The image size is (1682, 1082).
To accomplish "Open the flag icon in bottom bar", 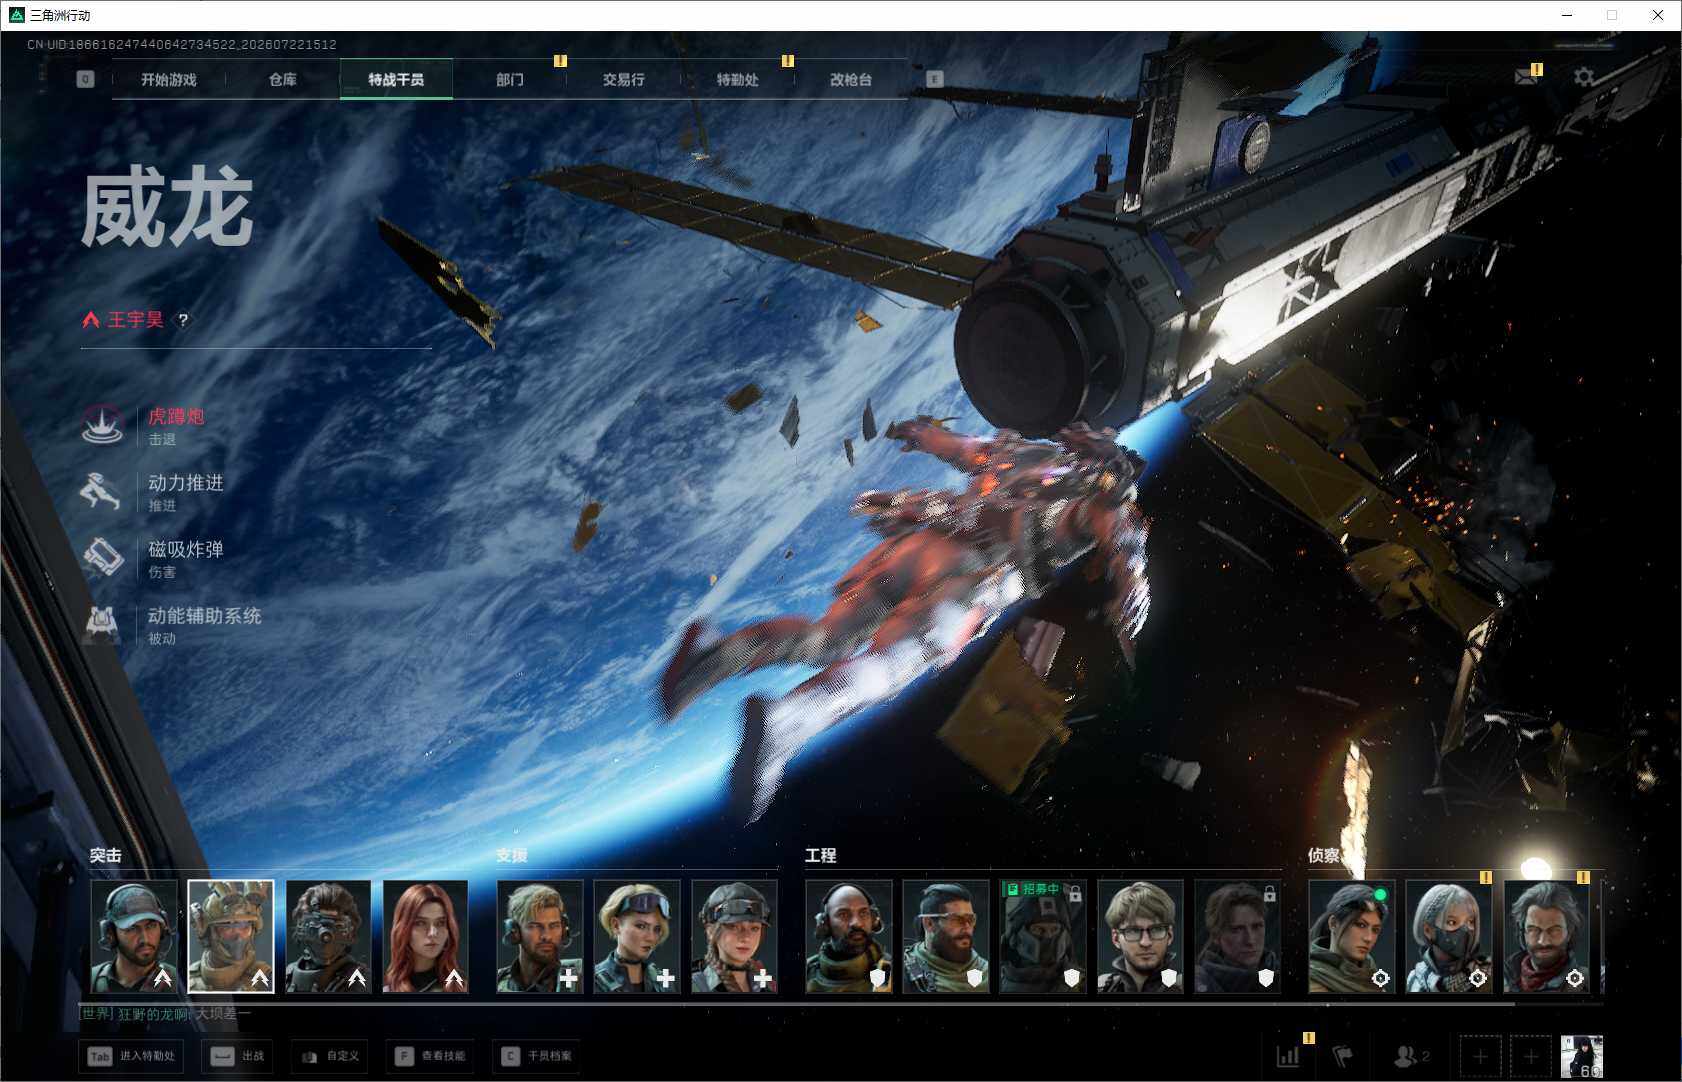I will click(x=1343, y=1056).
